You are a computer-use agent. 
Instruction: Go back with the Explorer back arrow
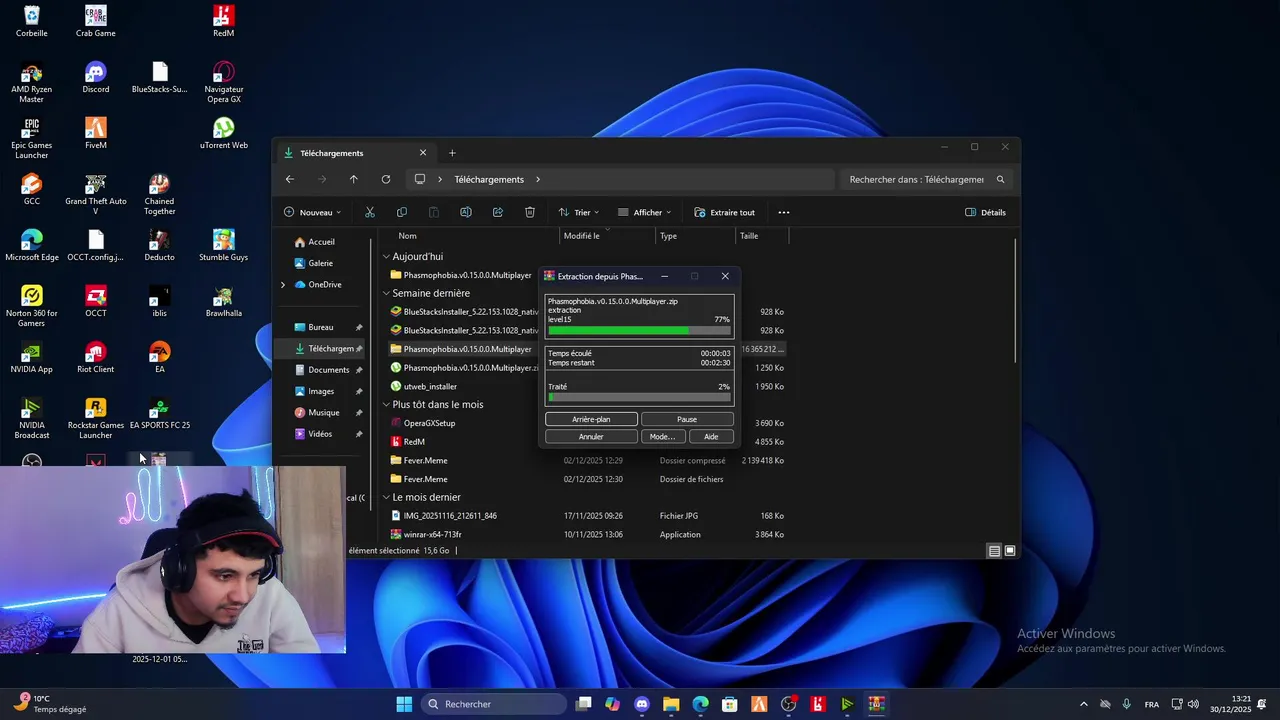[290, 179]
